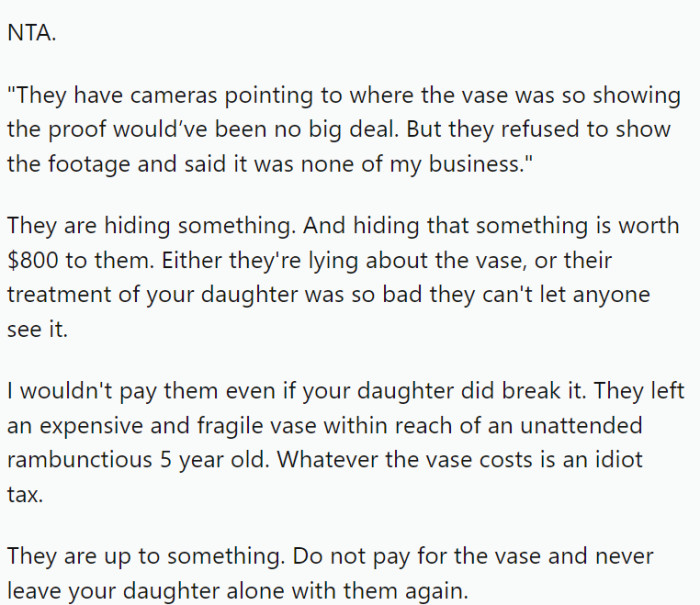This screenshot has height=605, width=700.
Task: Click the words "see it." ending the paragraph
Action: pos(38,329)
